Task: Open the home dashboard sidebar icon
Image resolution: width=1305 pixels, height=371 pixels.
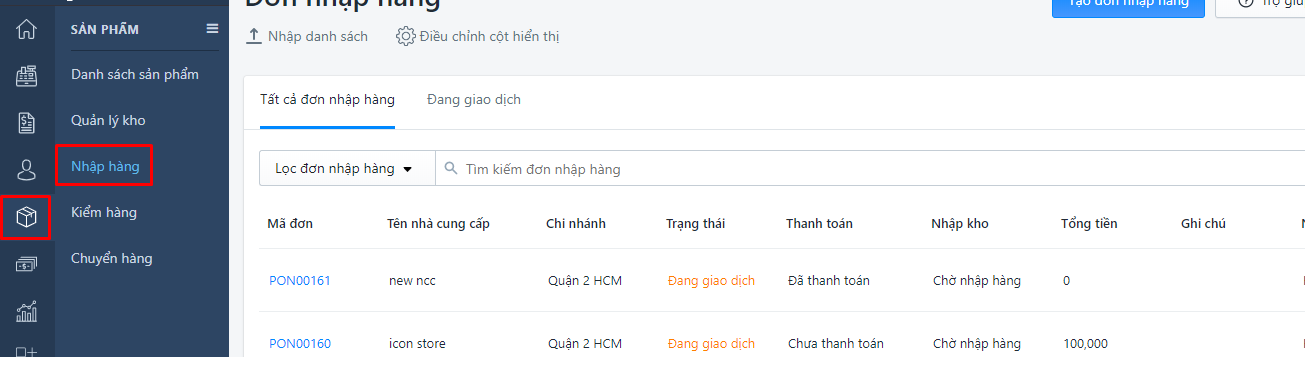Action: 27,29
